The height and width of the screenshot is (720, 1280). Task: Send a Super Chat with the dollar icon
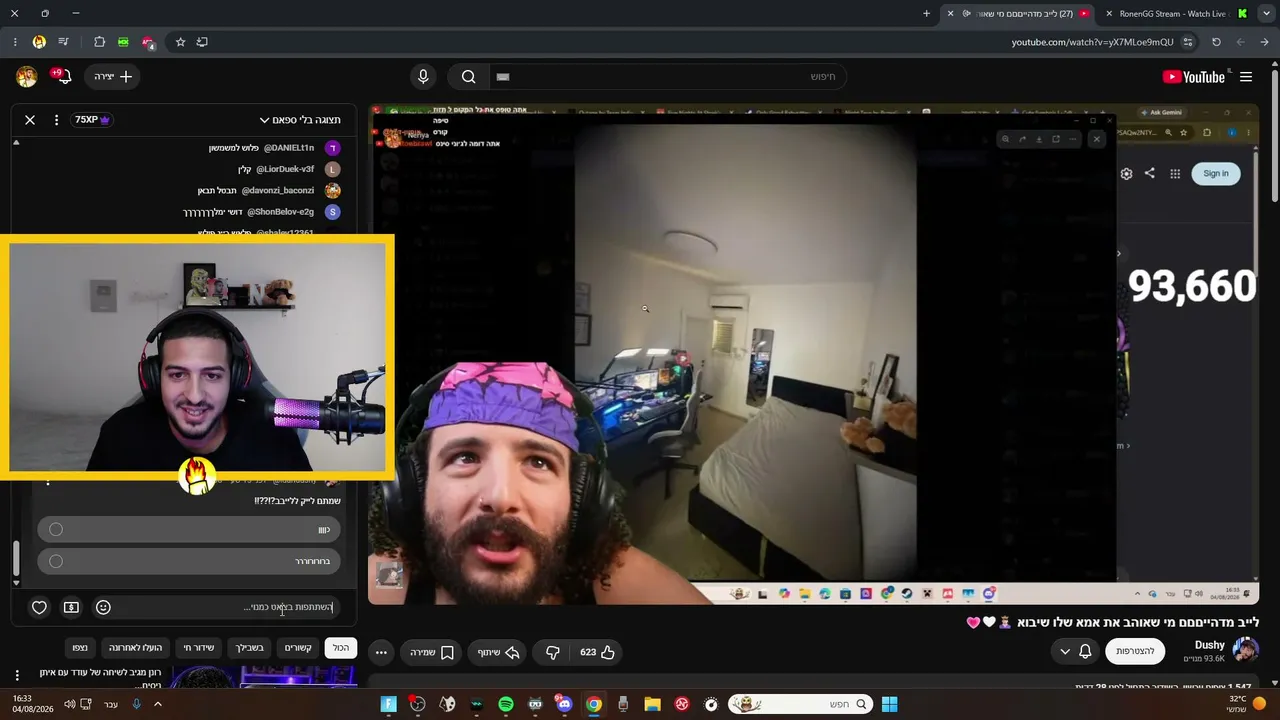point(71,607)
